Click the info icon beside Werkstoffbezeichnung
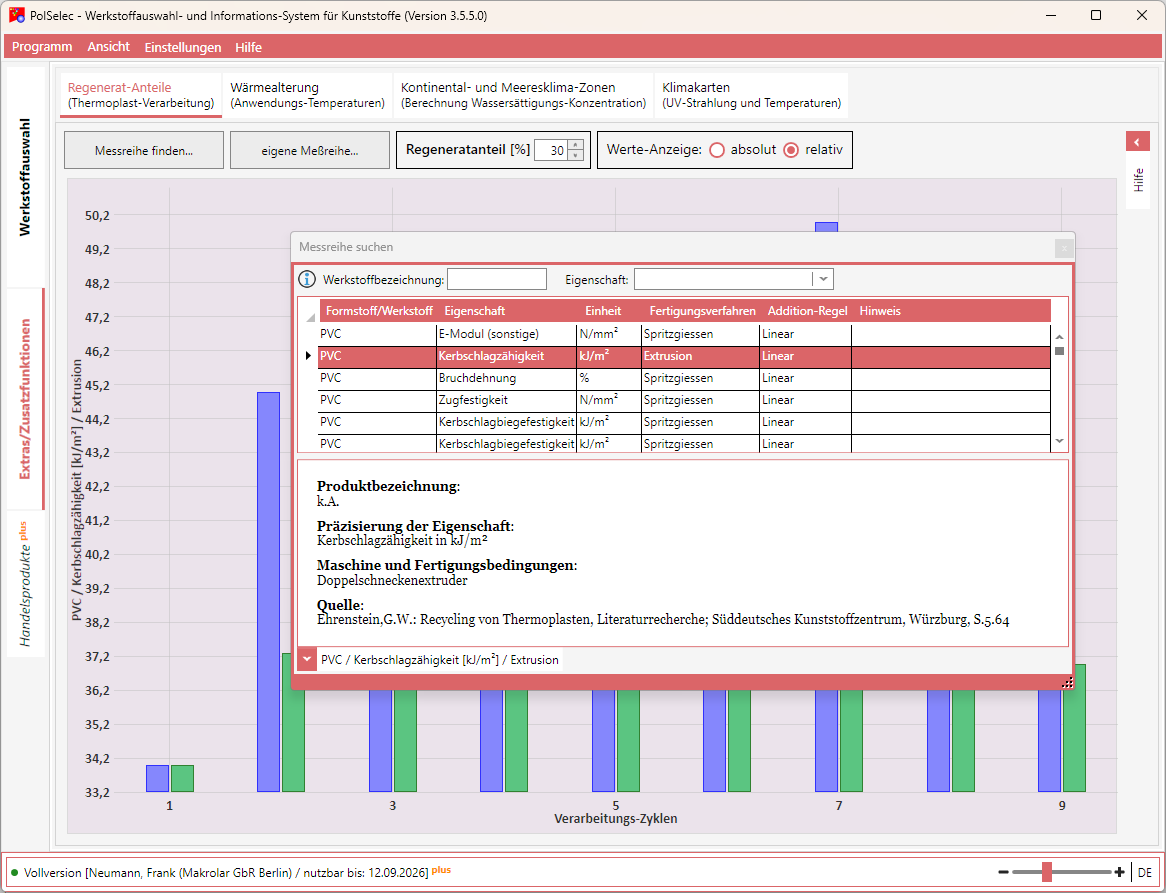Image resolution: width=1166 pixels, height=893 pixels. tap(306, 280)
